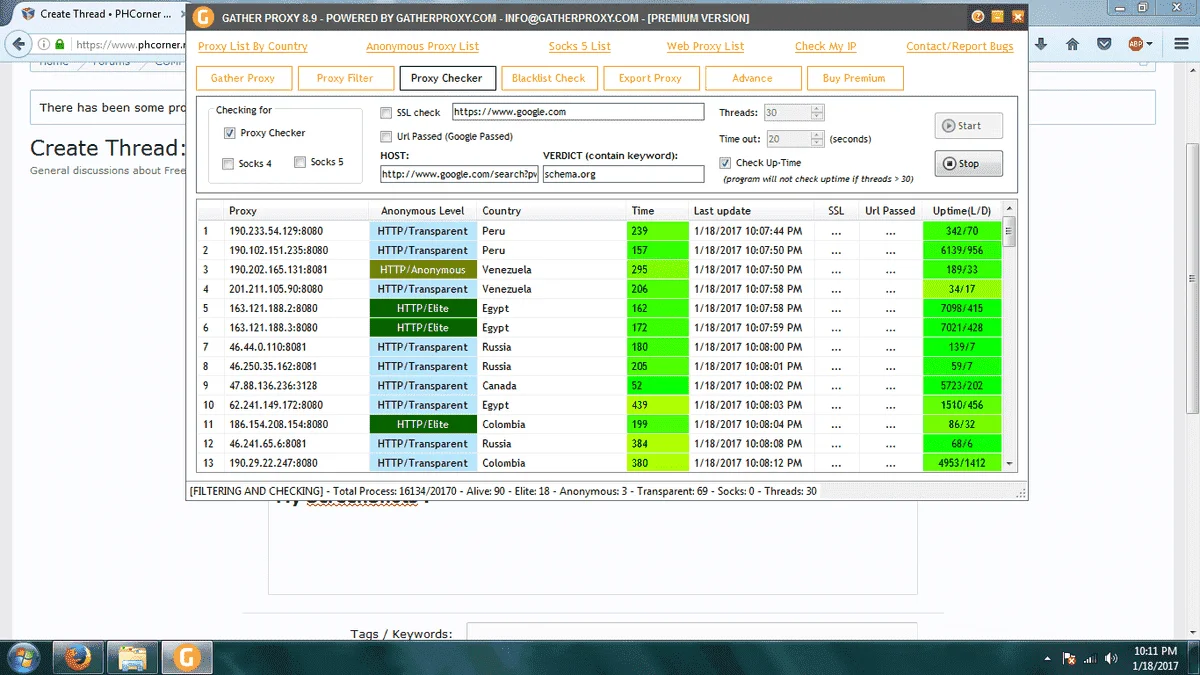Open network signal icon in system tray
This screenshot has height=675, width=1200.
click(x=1091, y=658)
